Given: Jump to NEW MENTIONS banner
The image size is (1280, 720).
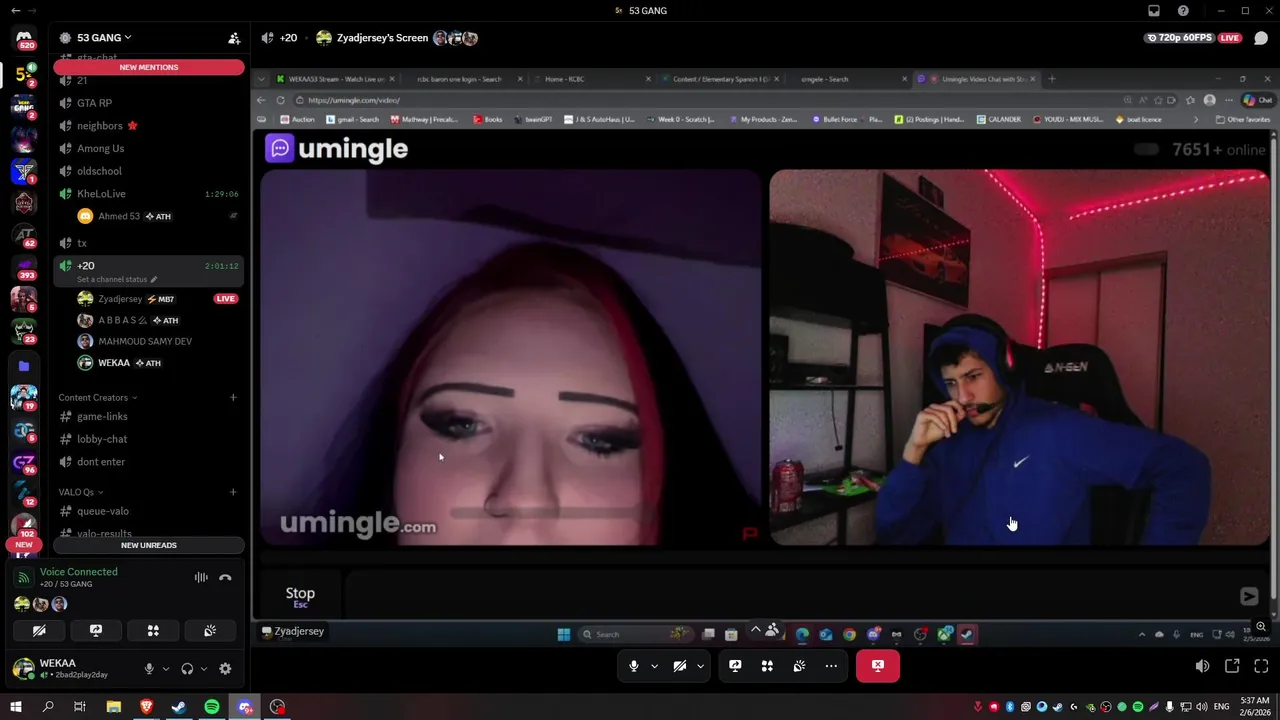Looking at the screenshot, I should click(x=149, y=67).
